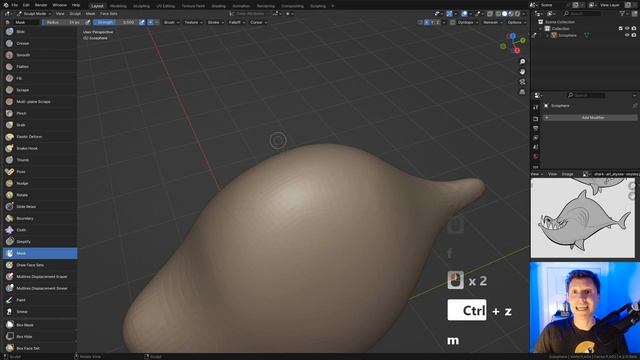The height and width of the screenshot is (360, 640).
Task: Enable solid viewport shading mode
Action: (504, 13)
